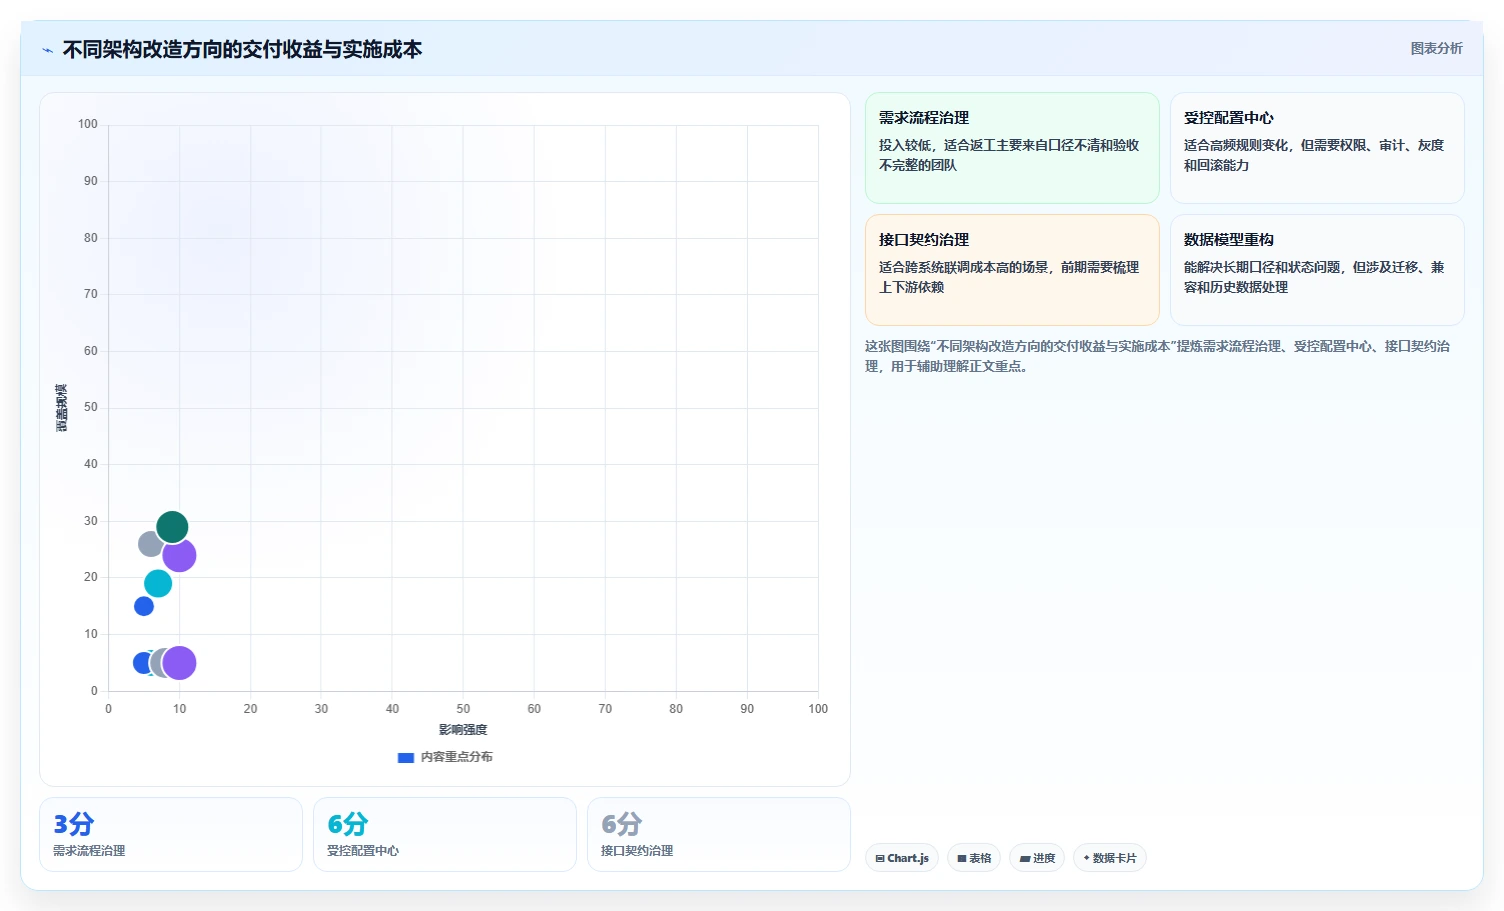Select the dark teal bubble on chart

172,527
